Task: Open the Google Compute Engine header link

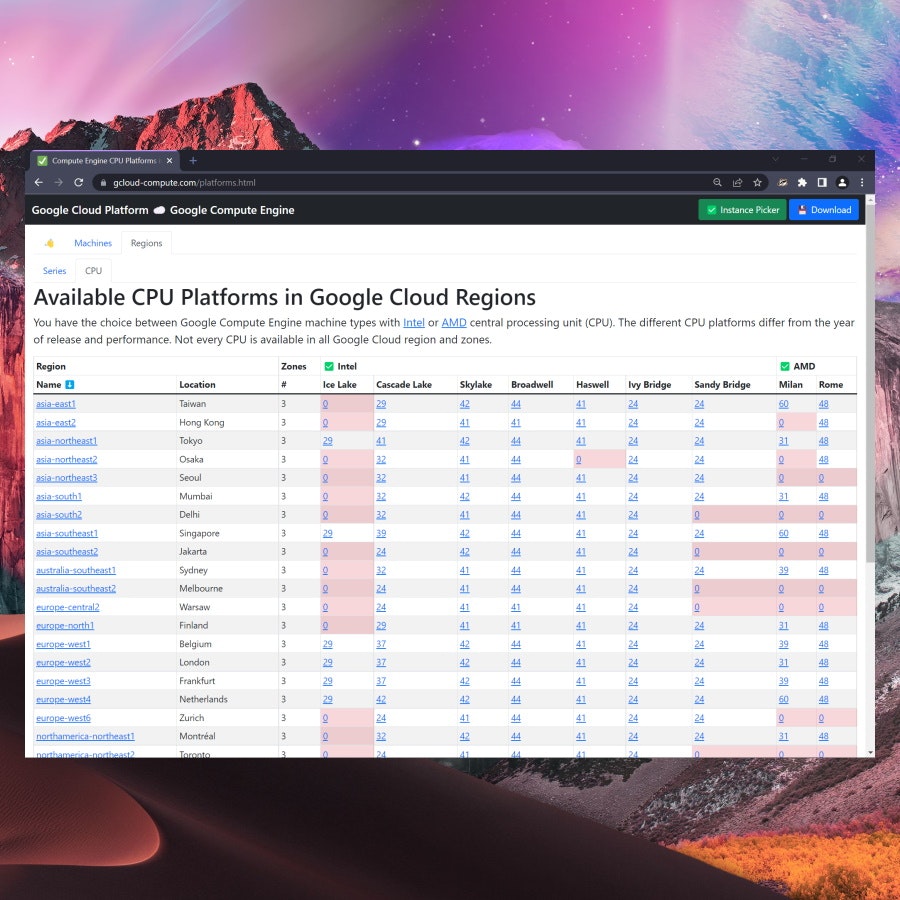Action: 232,210
